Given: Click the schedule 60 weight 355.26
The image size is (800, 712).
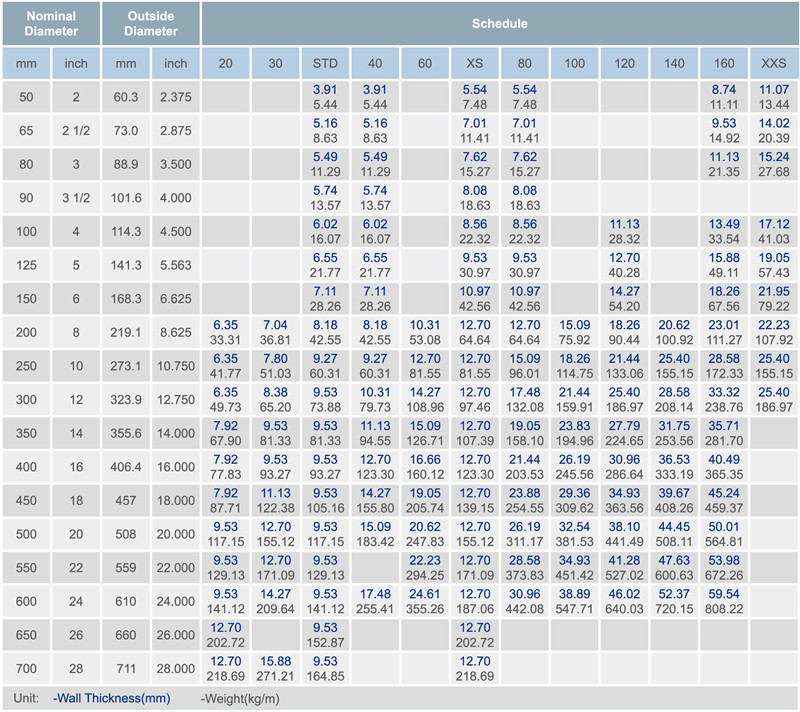Looking at the screenshot, I should [x=425, y=609].
